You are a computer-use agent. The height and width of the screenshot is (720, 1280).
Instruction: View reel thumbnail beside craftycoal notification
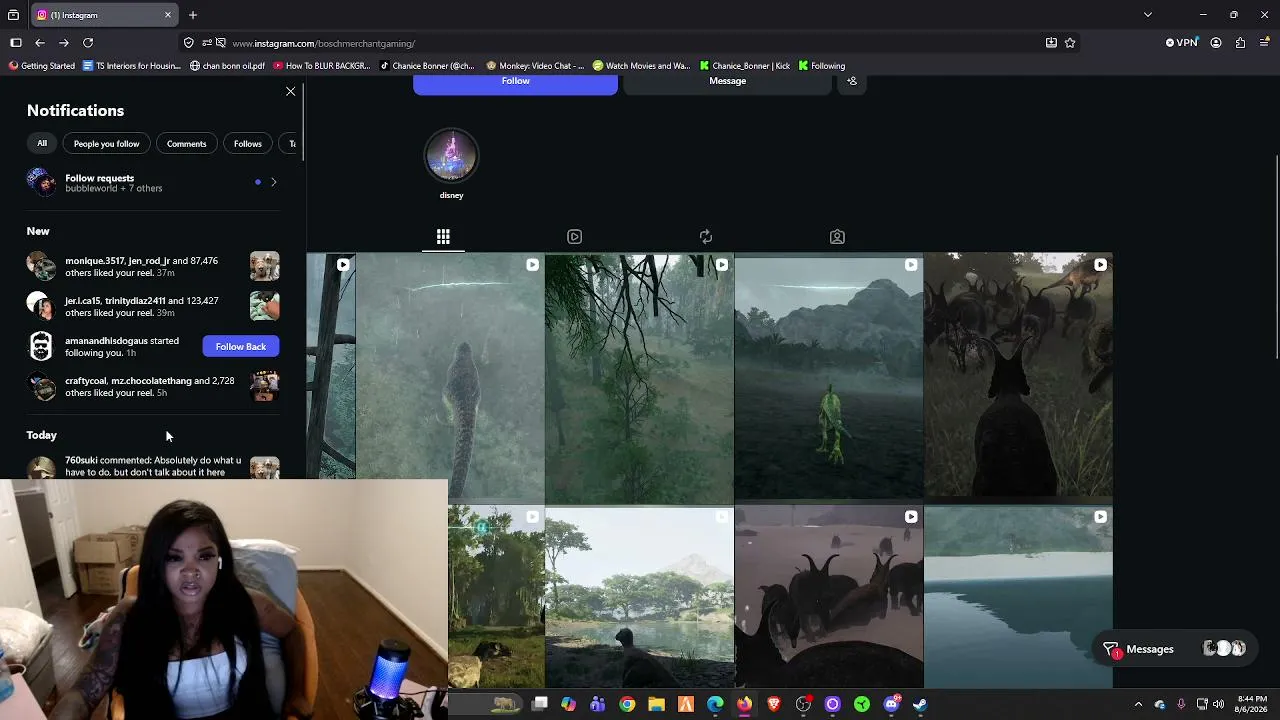click(265, 386)
